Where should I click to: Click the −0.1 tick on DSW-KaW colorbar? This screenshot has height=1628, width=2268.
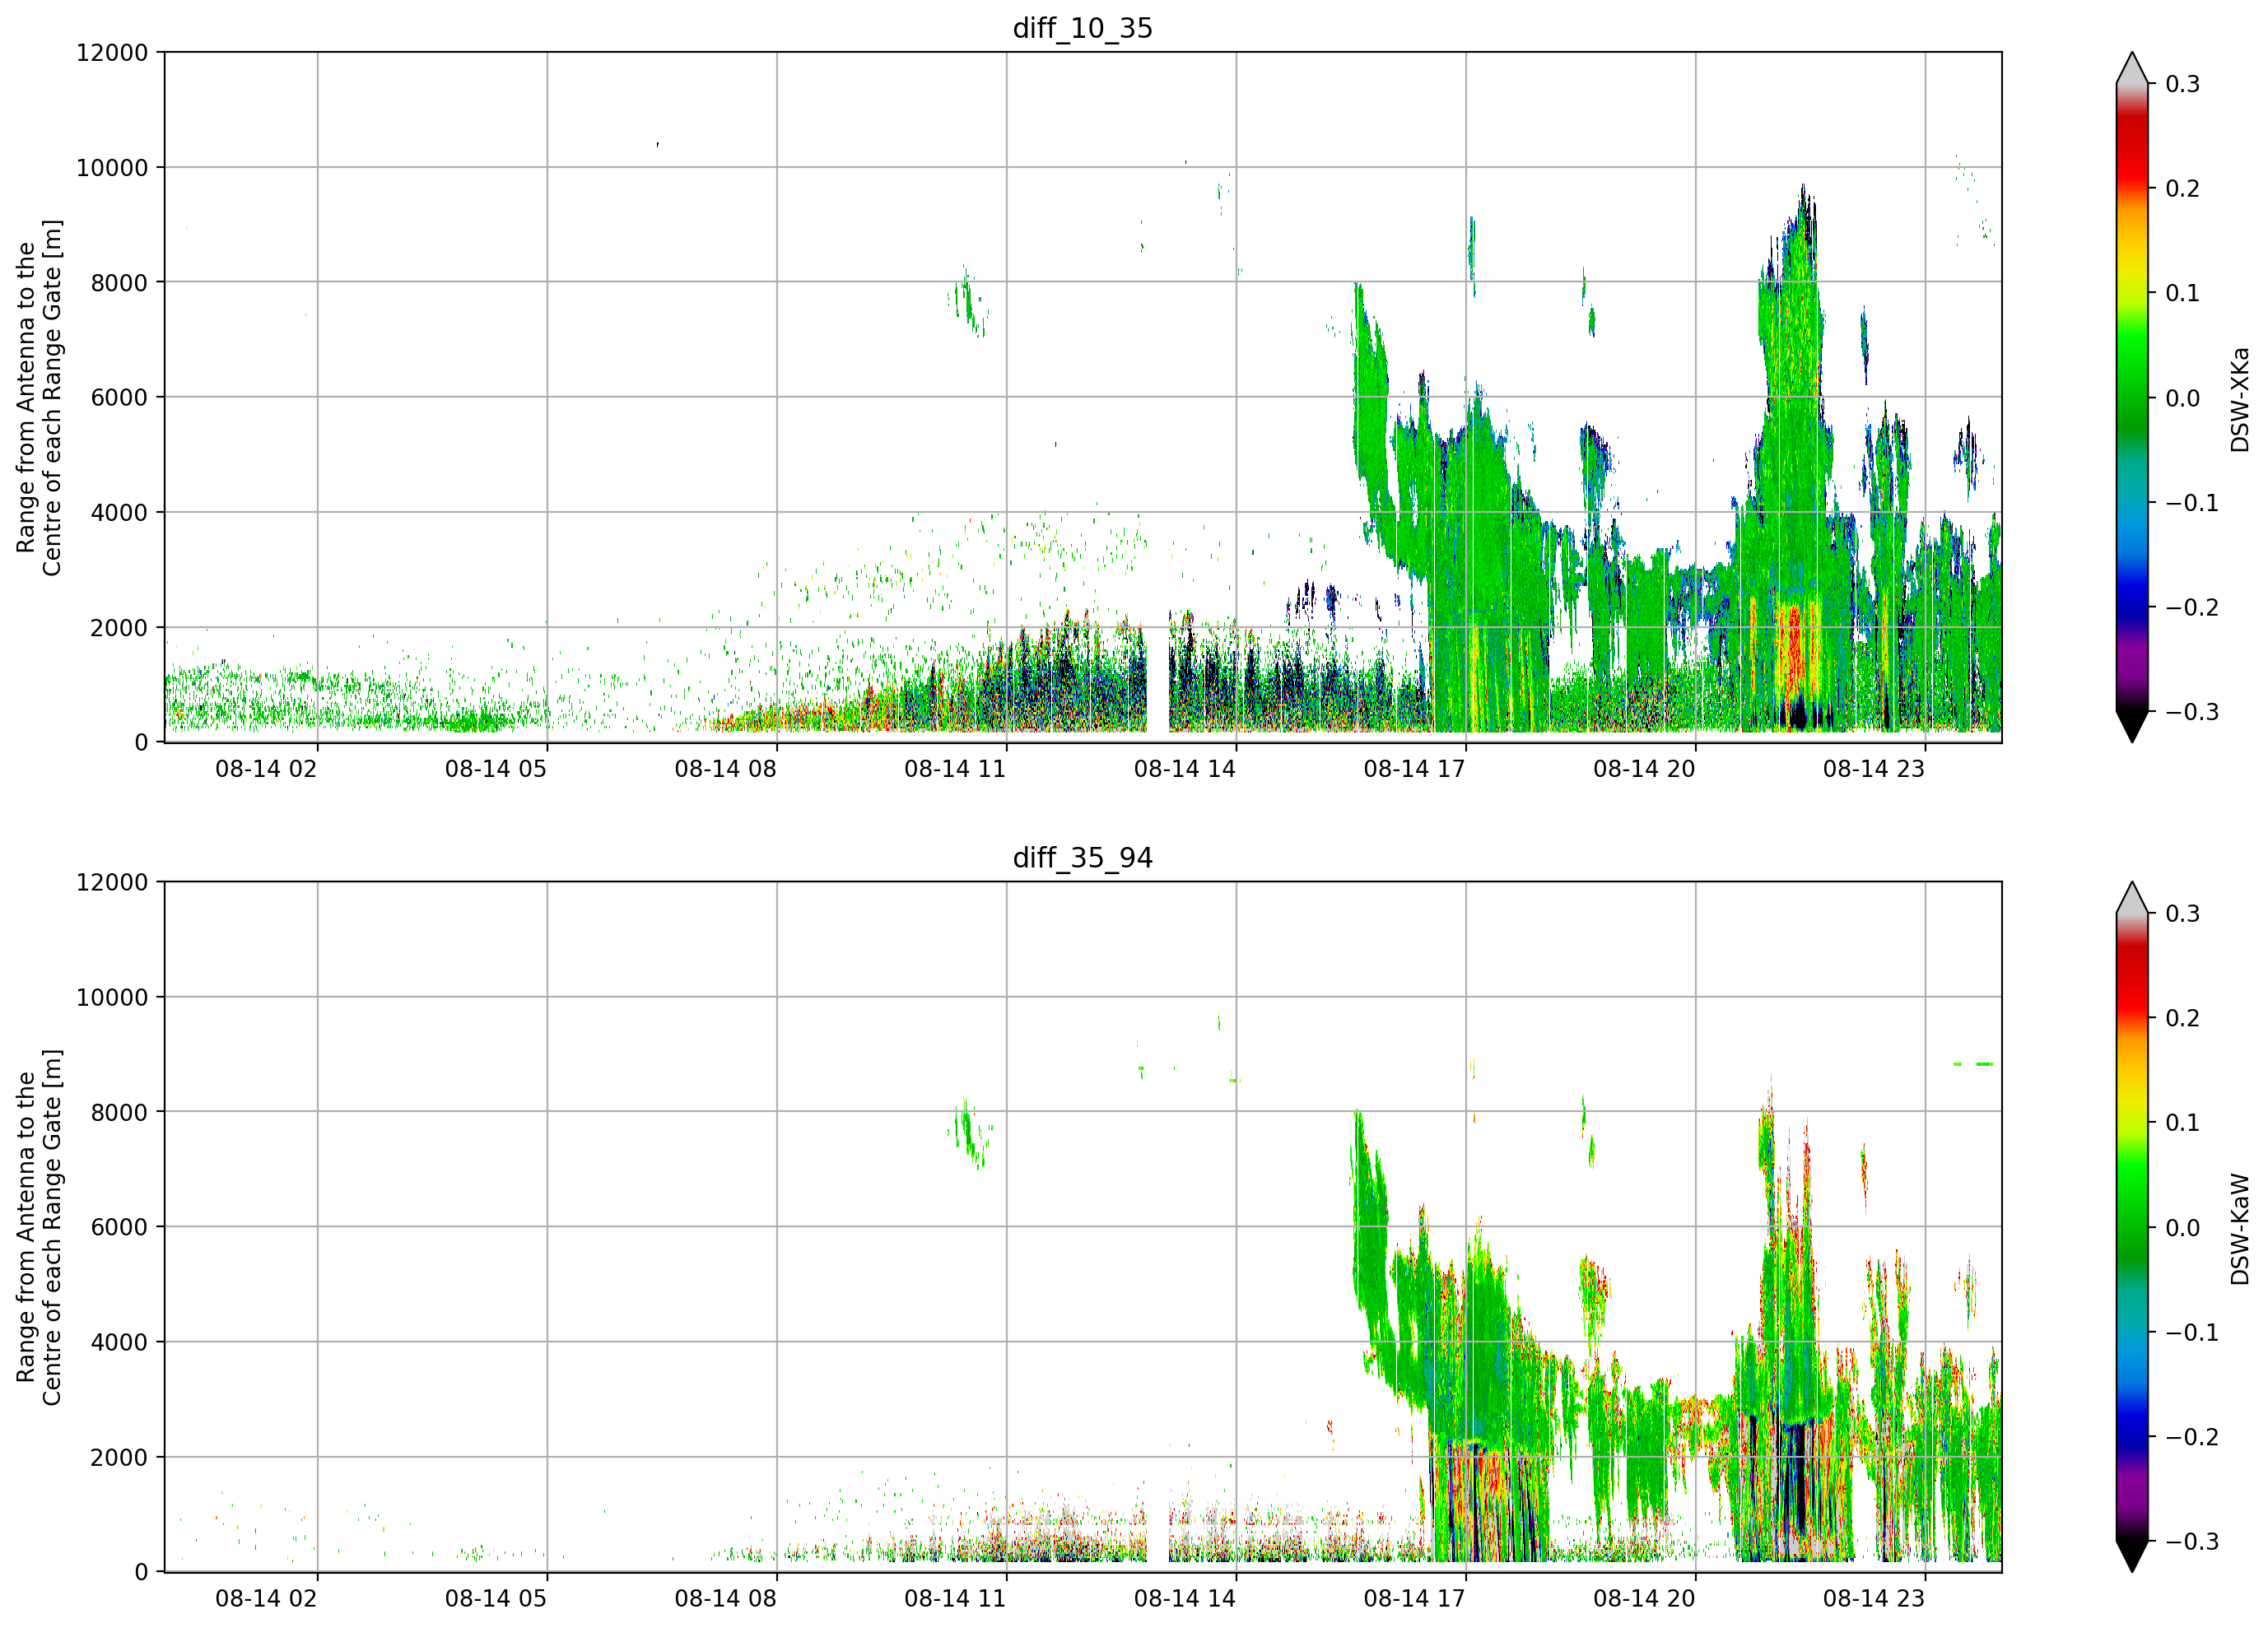point(2191,1333)
